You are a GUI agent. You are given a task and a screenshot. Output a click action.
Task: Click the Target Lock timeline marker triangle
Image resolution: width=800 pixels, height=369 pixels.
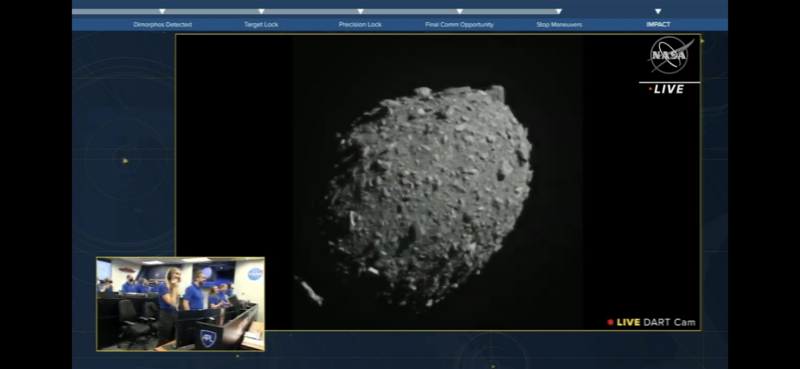pos(261,11)
